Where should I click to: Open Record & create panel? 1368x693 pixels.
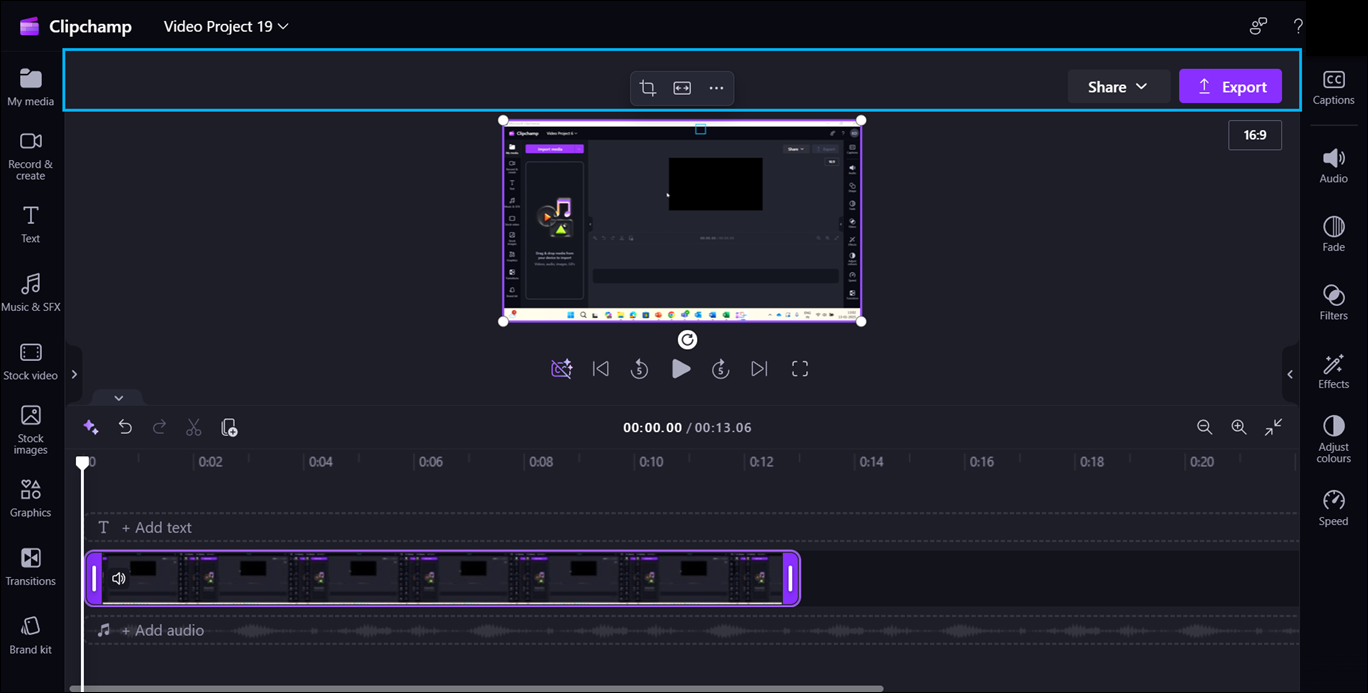click(x=30, y=156)
